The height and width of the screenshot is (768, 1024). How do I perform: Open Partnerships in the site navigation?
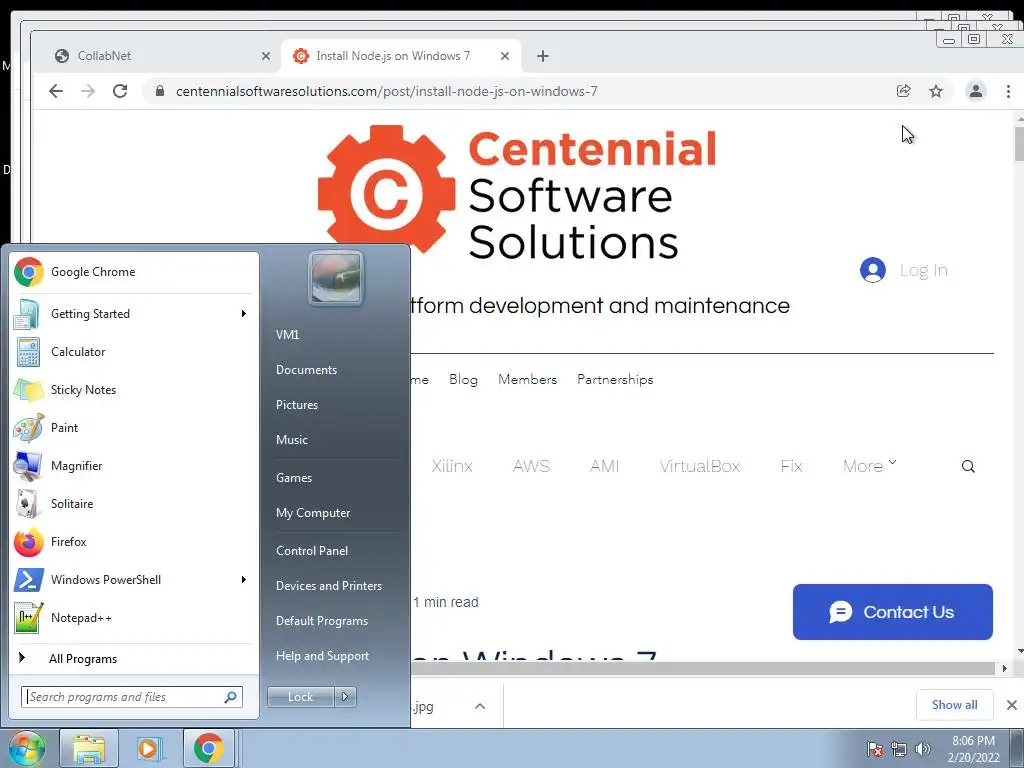click(615, 379)
